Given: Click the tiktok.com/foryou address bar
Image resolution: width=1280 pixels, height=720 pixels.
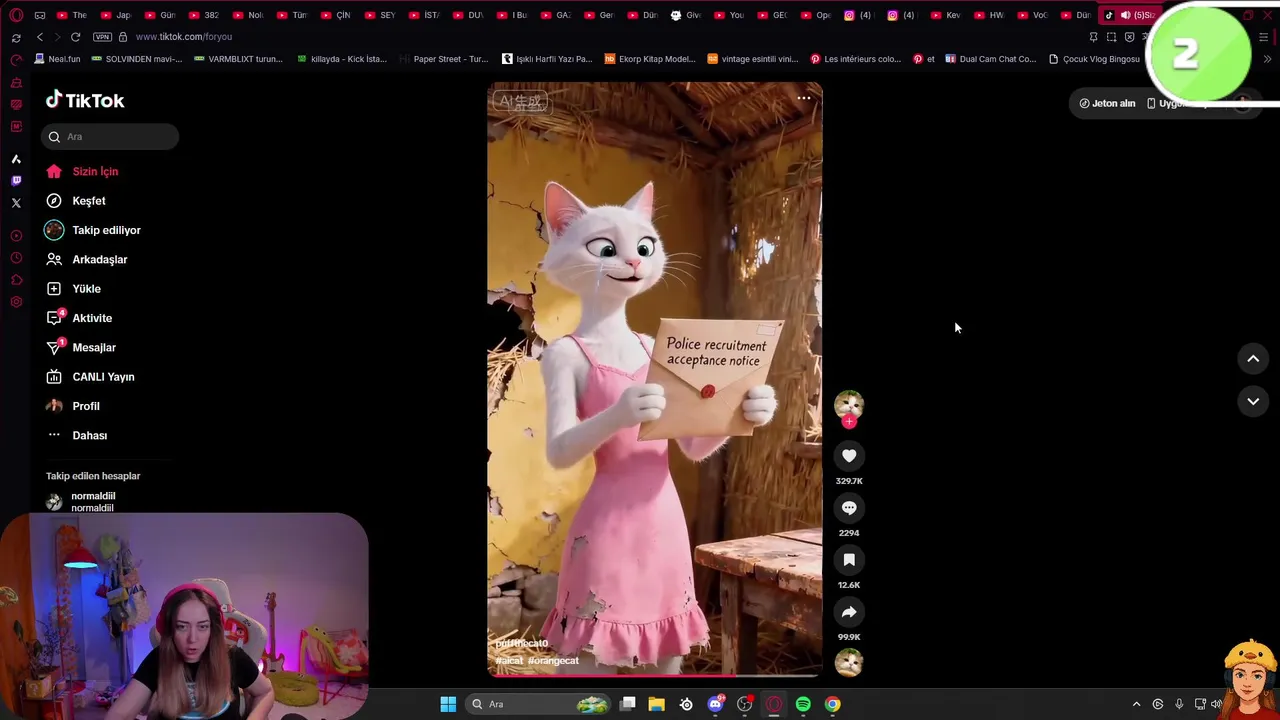Looking at the screenshot, I should click(x=183, y=37).
